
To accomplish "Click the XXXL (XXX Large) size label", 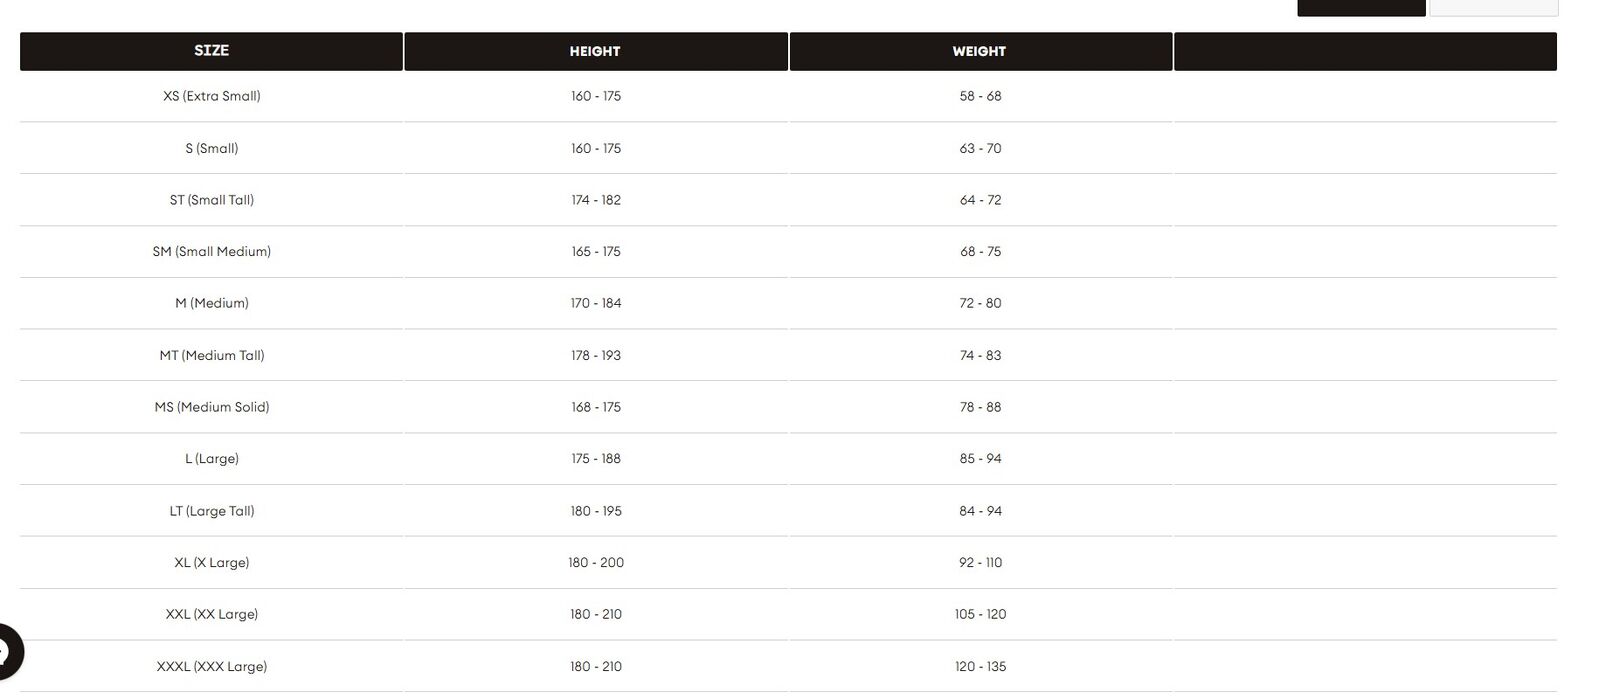I will [x=211, y=666].
